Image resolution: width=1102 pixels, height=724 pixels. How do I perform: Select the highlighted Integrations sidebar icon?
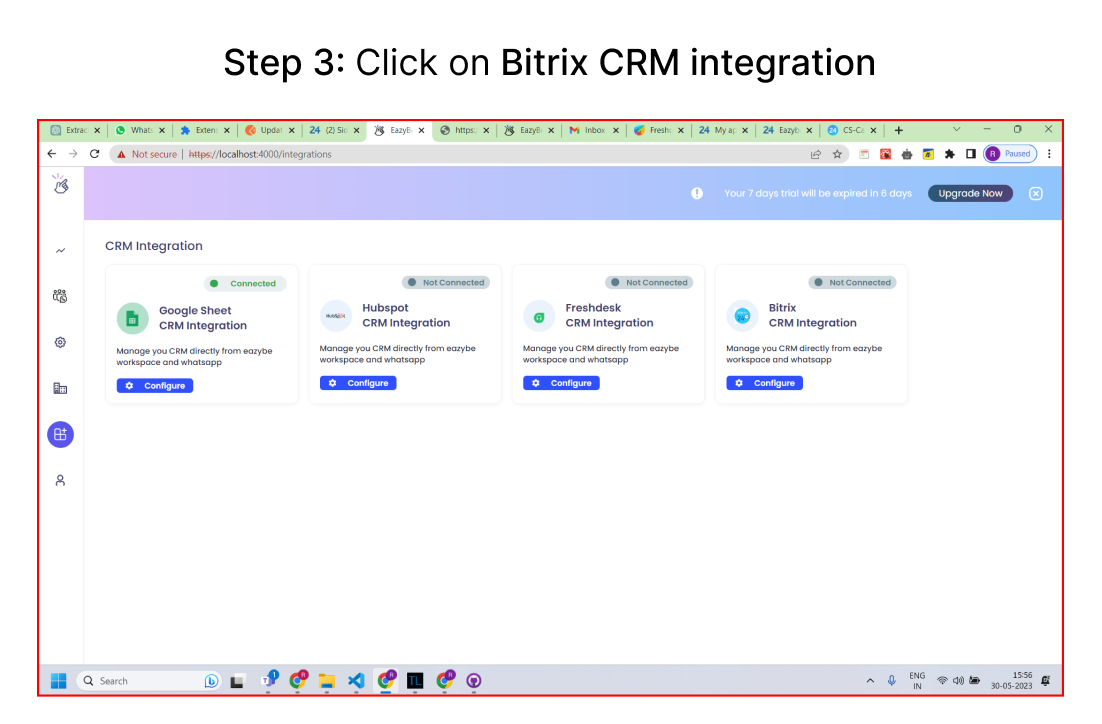point(60,434)
